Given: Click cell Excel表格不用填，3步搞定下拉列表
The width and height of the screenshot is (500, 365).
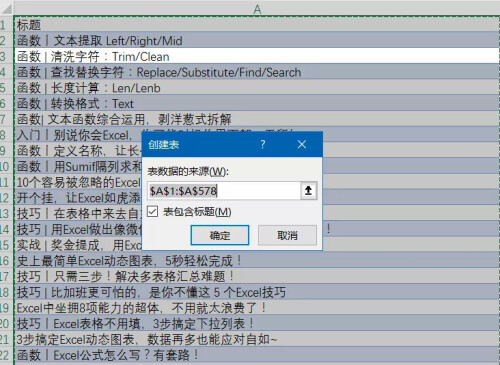Looking at the screenshot, I should pos(257,323).
